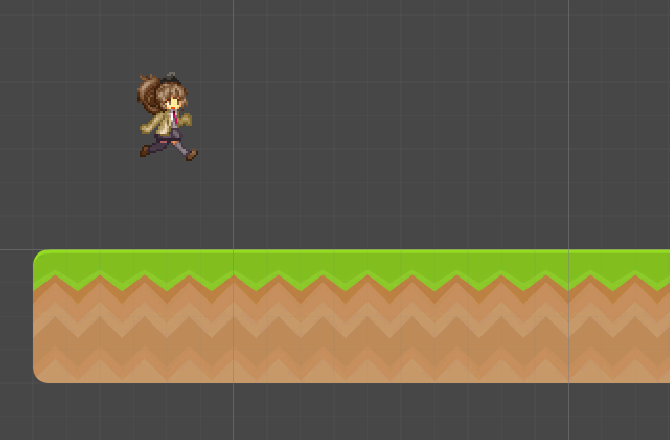670x440 pixels.
Task: Click the character's red necktie
Action: pos(176,119)
